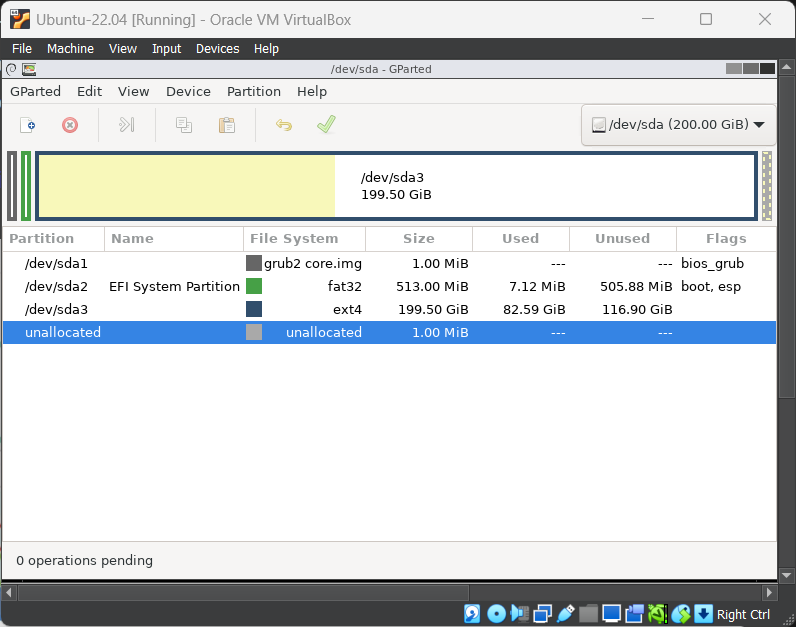This screenshot has height=627, width=796.
Task: Click the Name column header
Action: coord(174,239)
